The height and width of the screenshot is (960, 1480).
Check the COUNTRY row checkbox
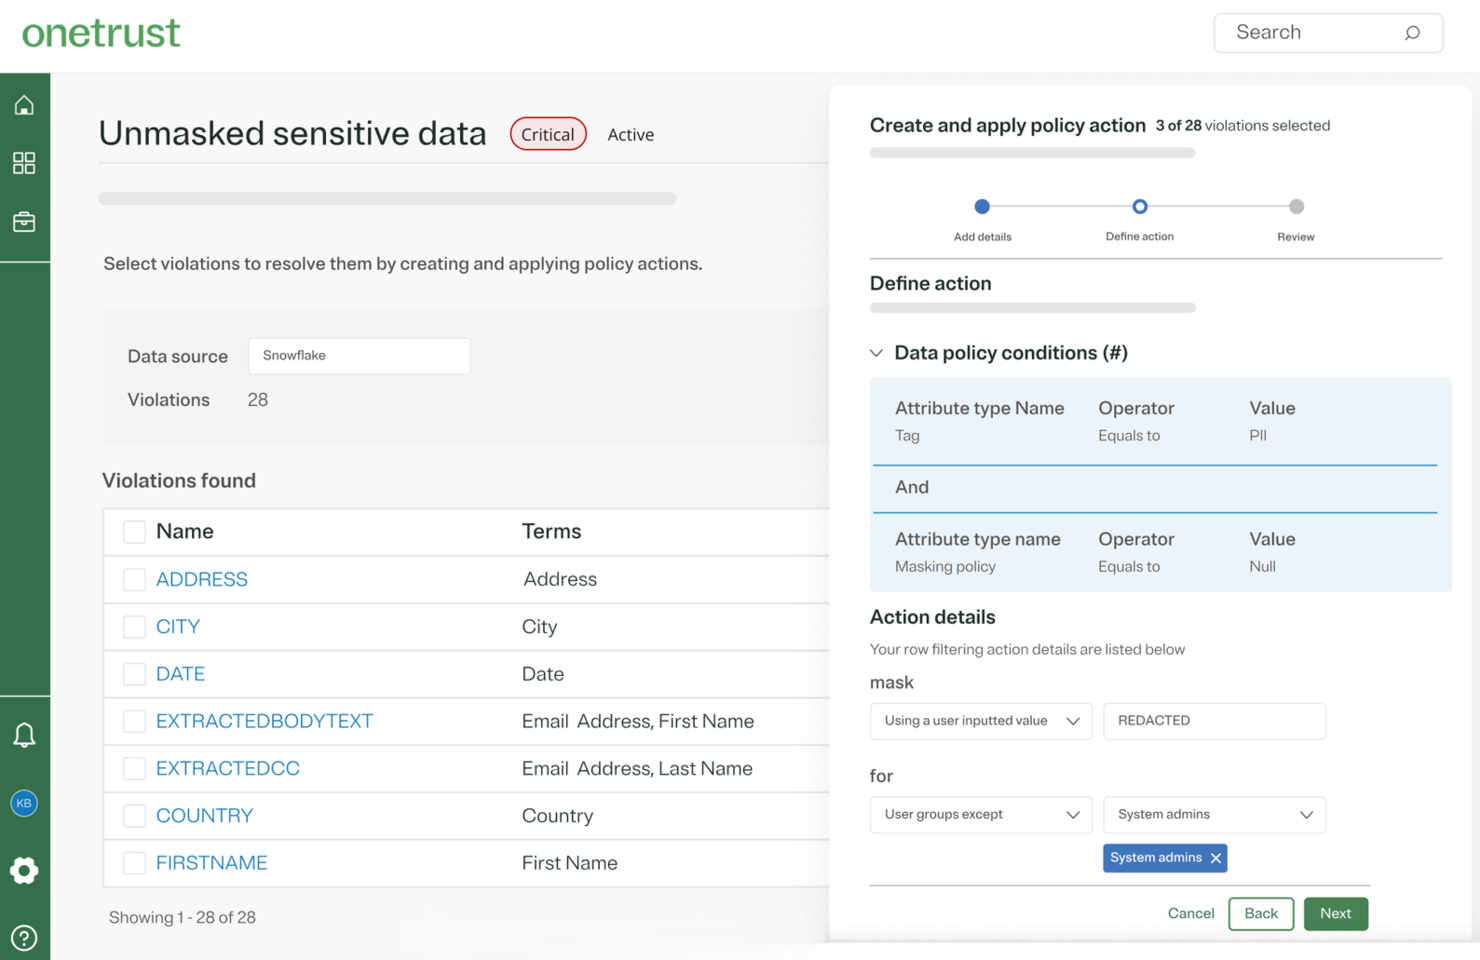(x=134, y=816)
